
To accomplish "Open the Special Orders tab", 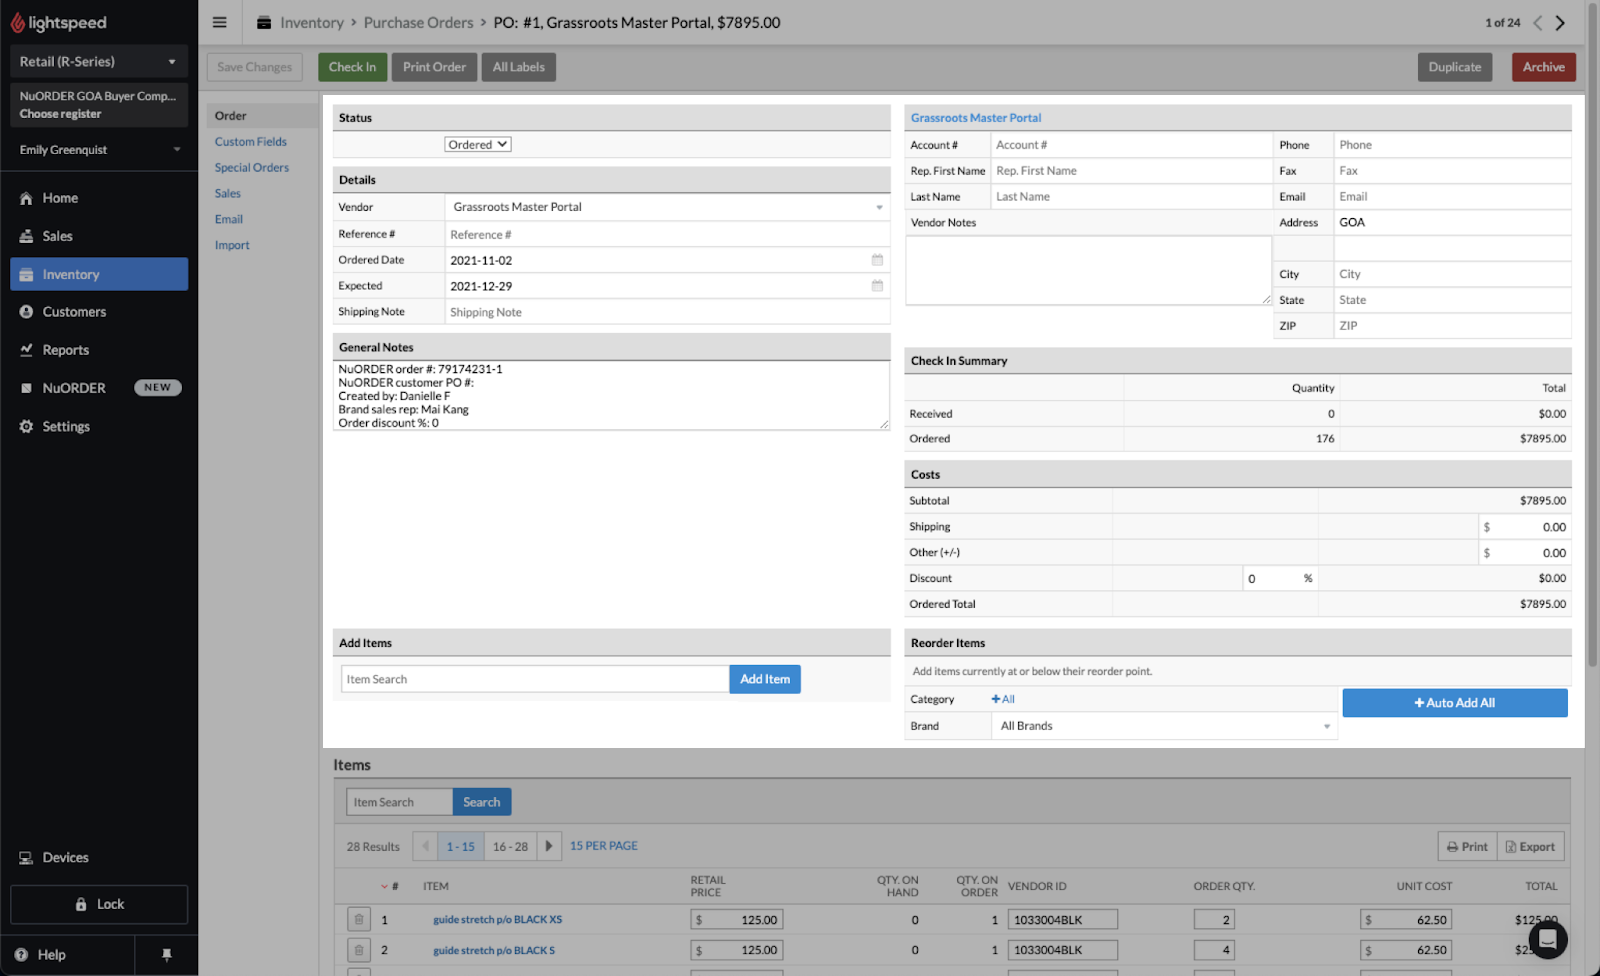I will click(x=251, y=168).
